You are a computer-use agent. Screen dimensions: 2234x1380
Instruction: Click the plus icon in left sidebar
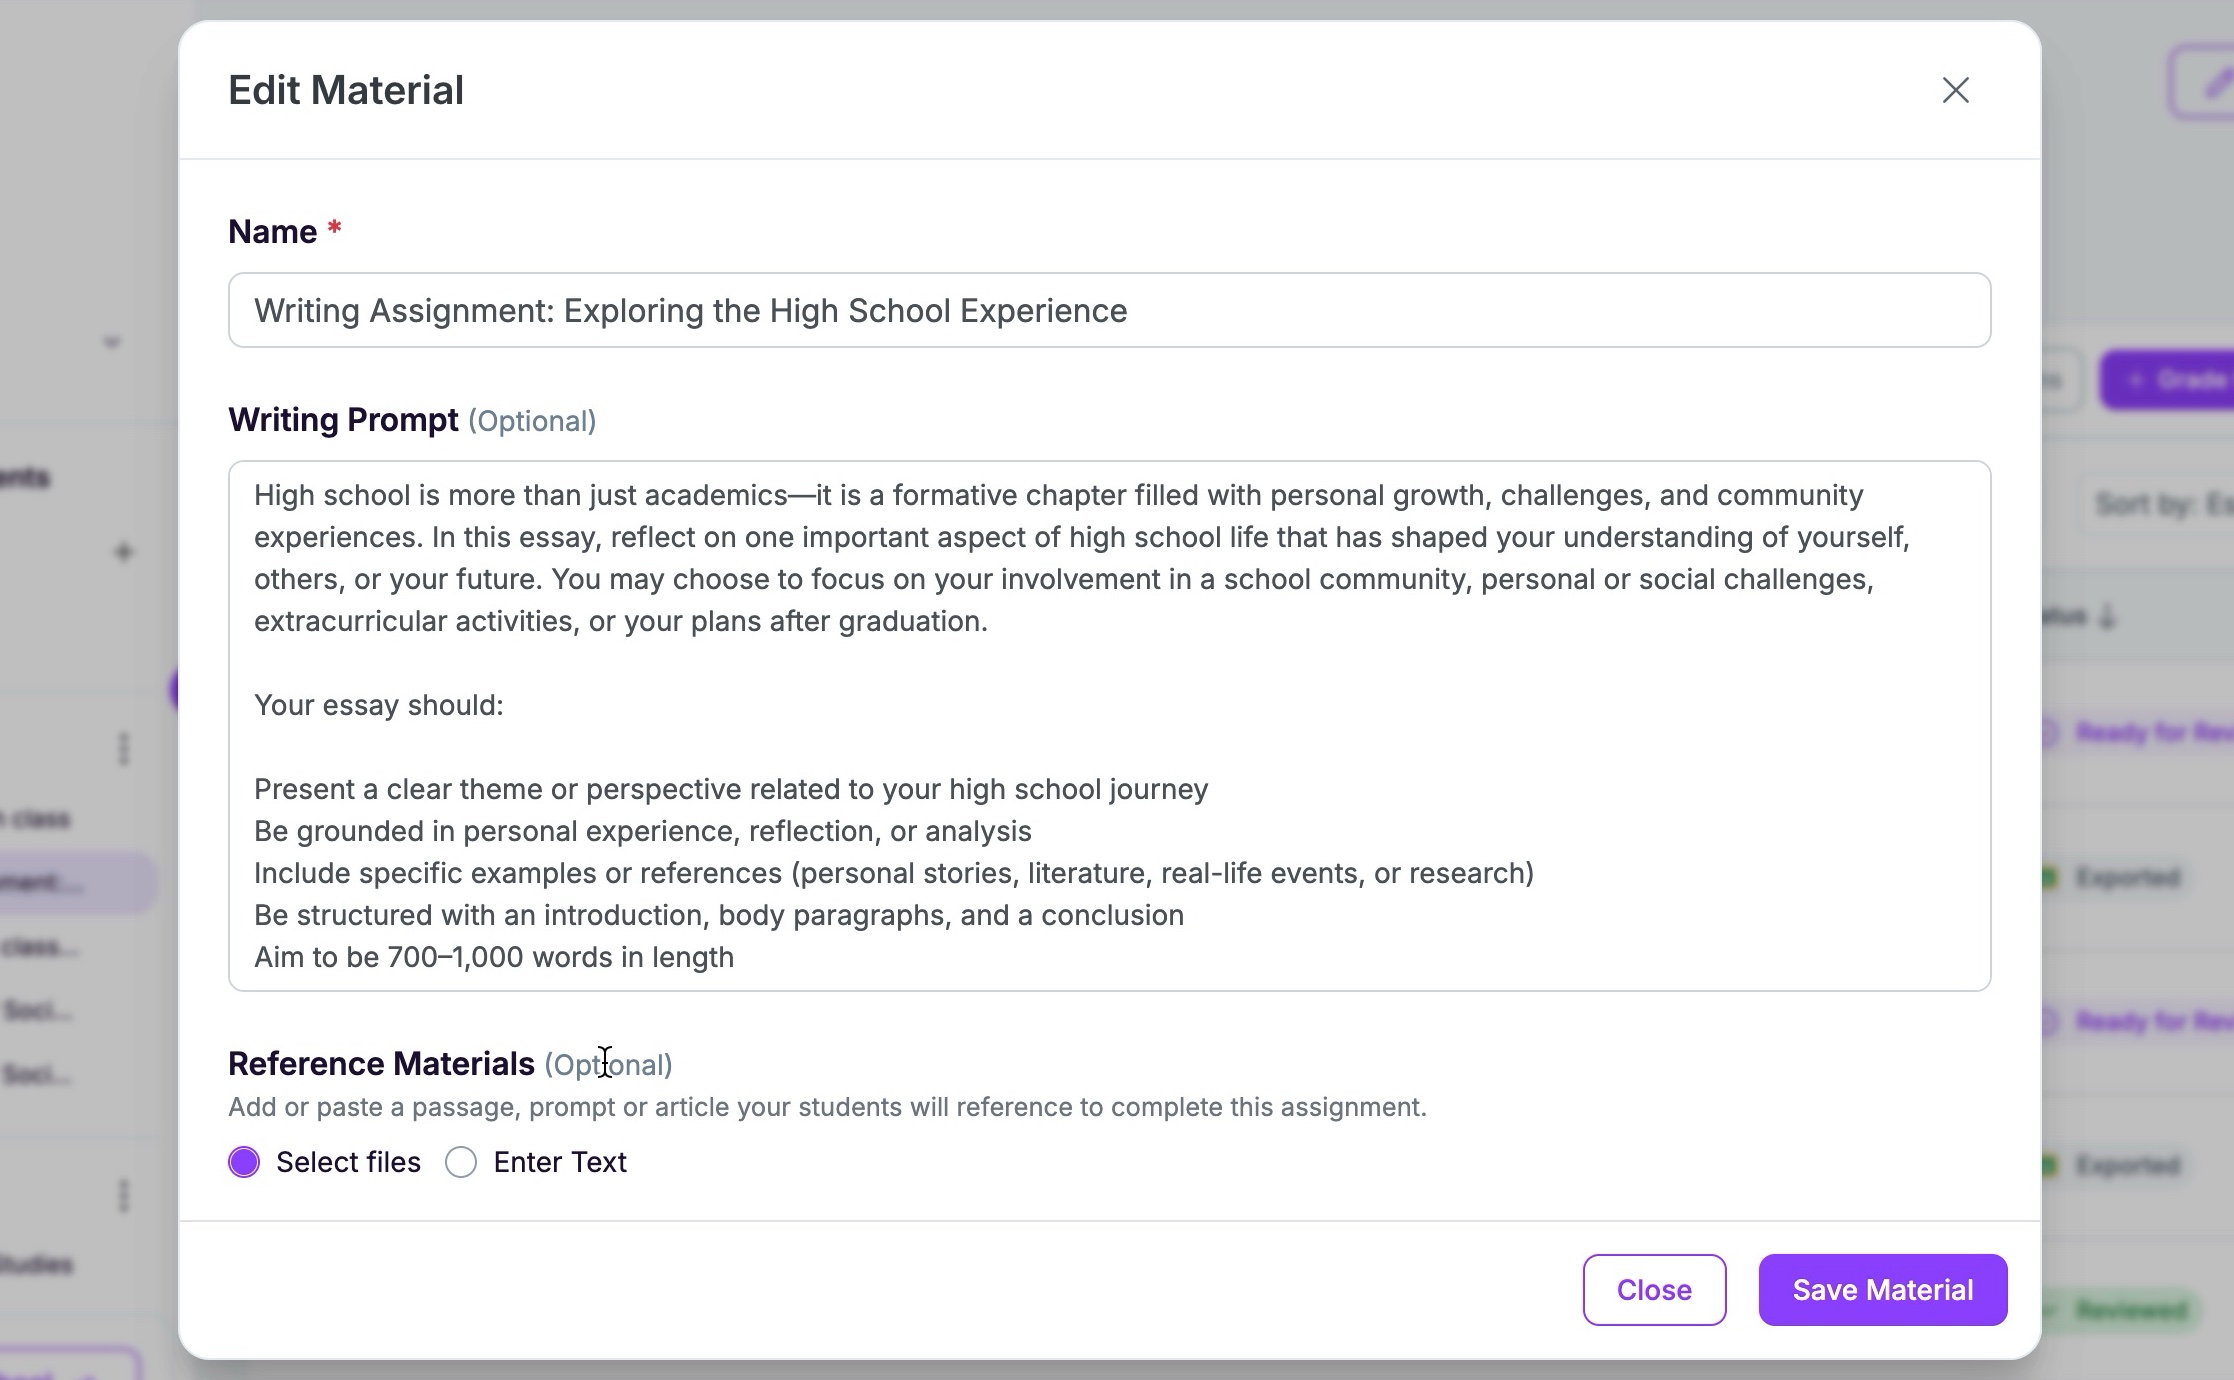point(123,552)
